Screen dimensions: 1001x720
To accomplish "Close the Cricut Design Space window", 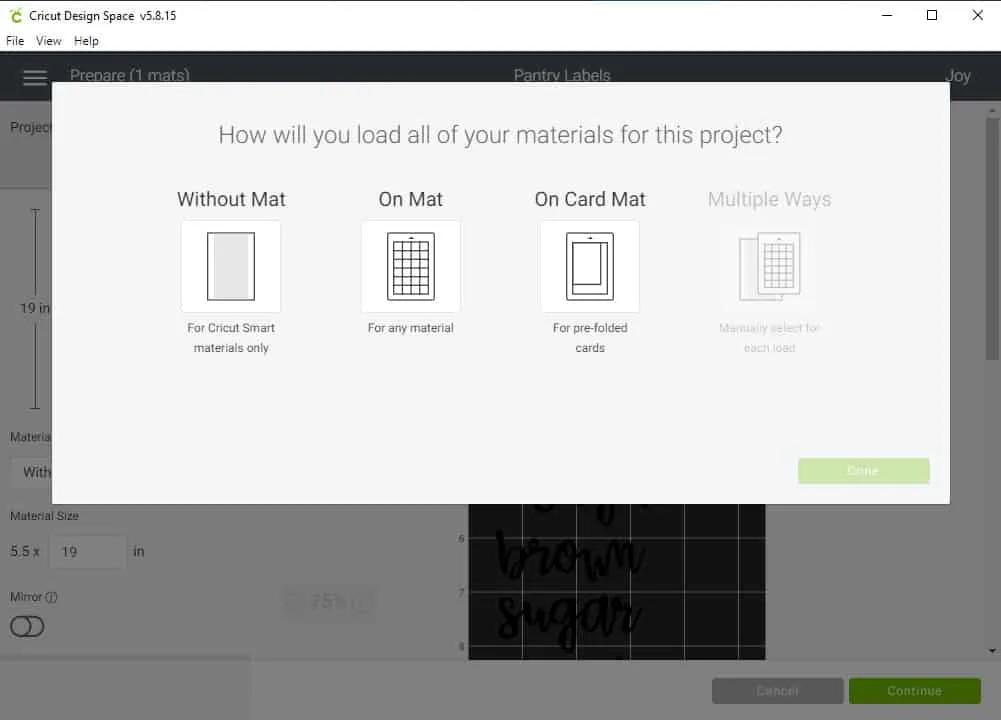I will click(977, 15).
